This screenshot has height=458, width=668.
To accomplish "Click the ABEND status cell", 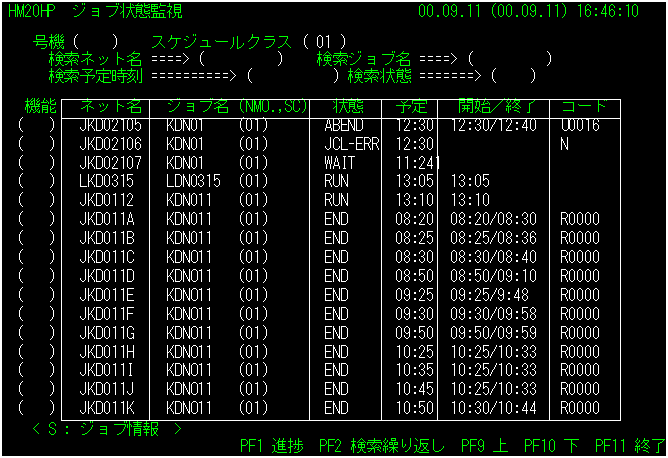I will click(346, 125).
